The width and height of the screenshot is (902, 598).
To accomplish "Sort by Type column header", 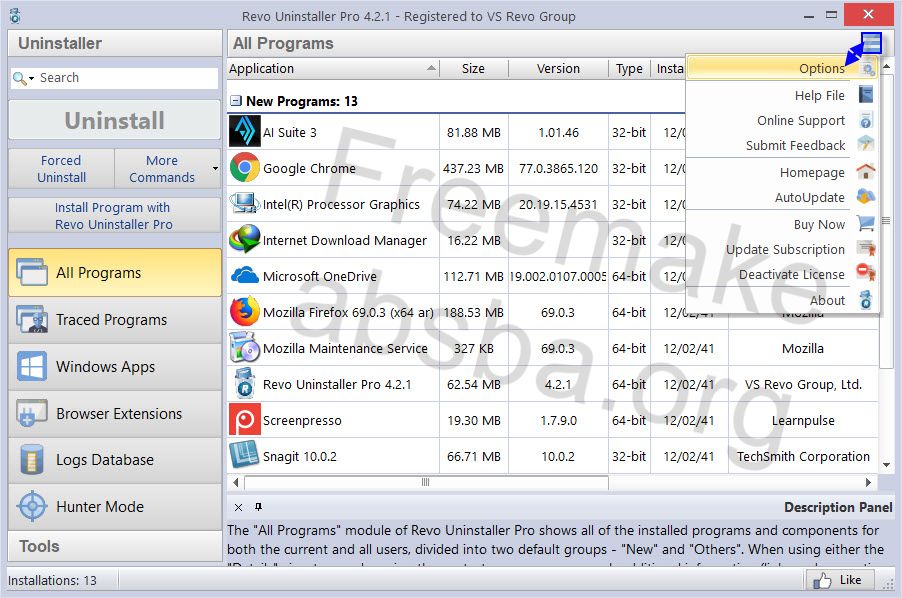I will (x=629, y=68).
